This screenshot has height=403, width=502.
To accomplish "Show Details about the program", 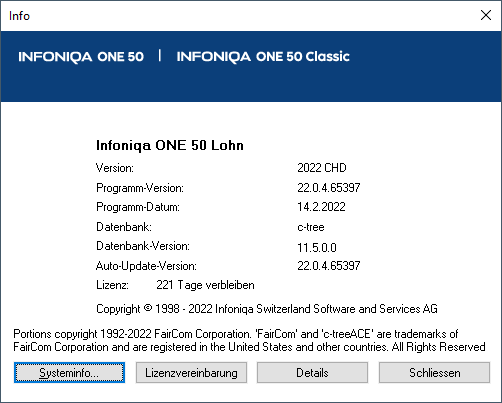I will 312,372.
